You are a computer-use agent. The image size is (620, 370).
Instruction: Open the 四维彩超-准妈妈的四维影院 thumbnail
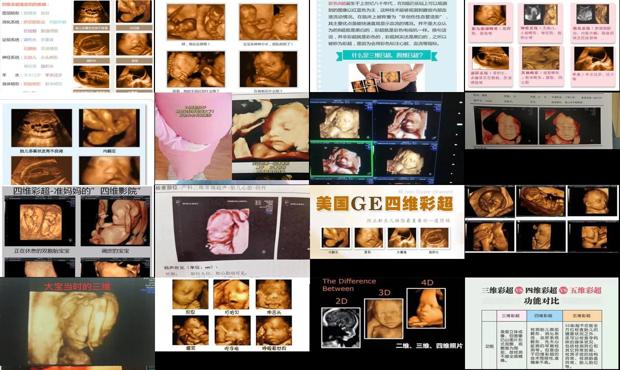coord(77,231)
